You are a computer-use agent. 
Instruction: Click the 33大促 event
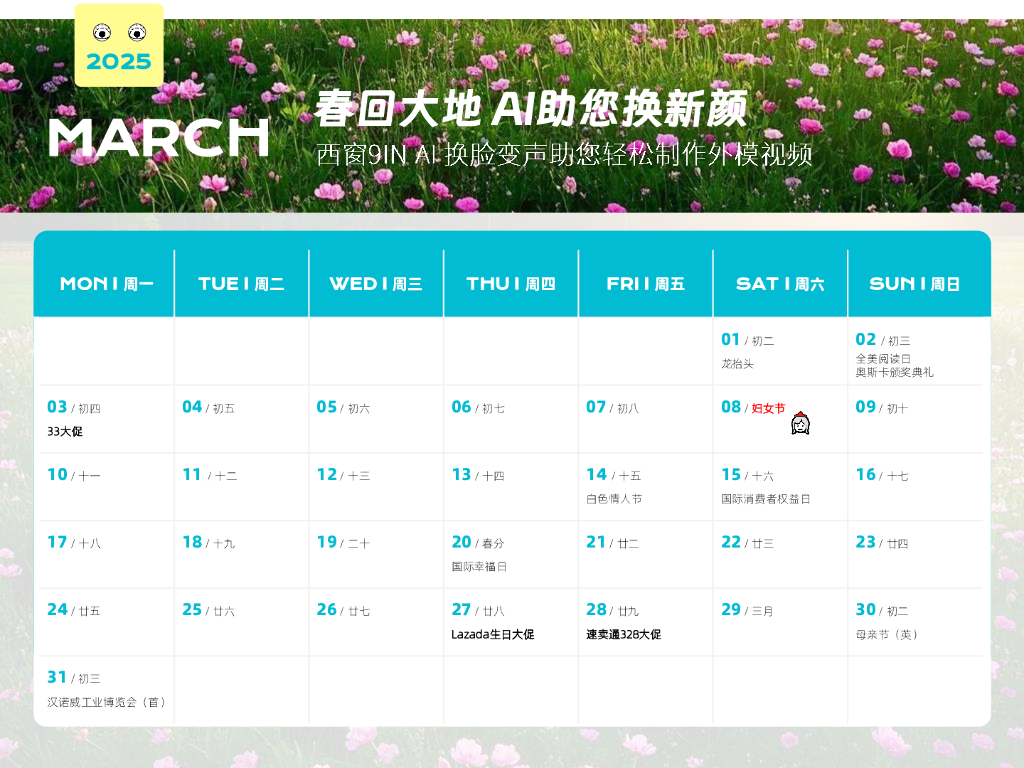point(65,431)
